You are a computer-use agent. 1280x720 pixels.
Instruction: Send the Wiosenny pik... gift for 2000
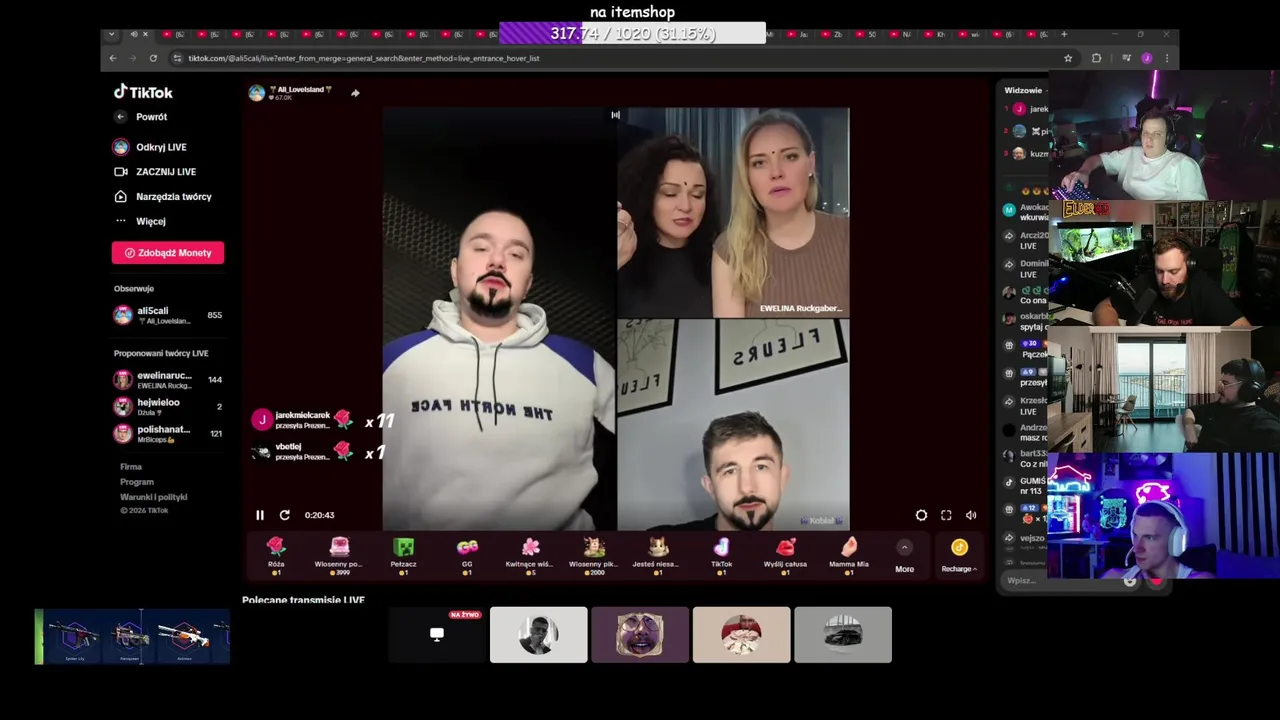(594, 555)
